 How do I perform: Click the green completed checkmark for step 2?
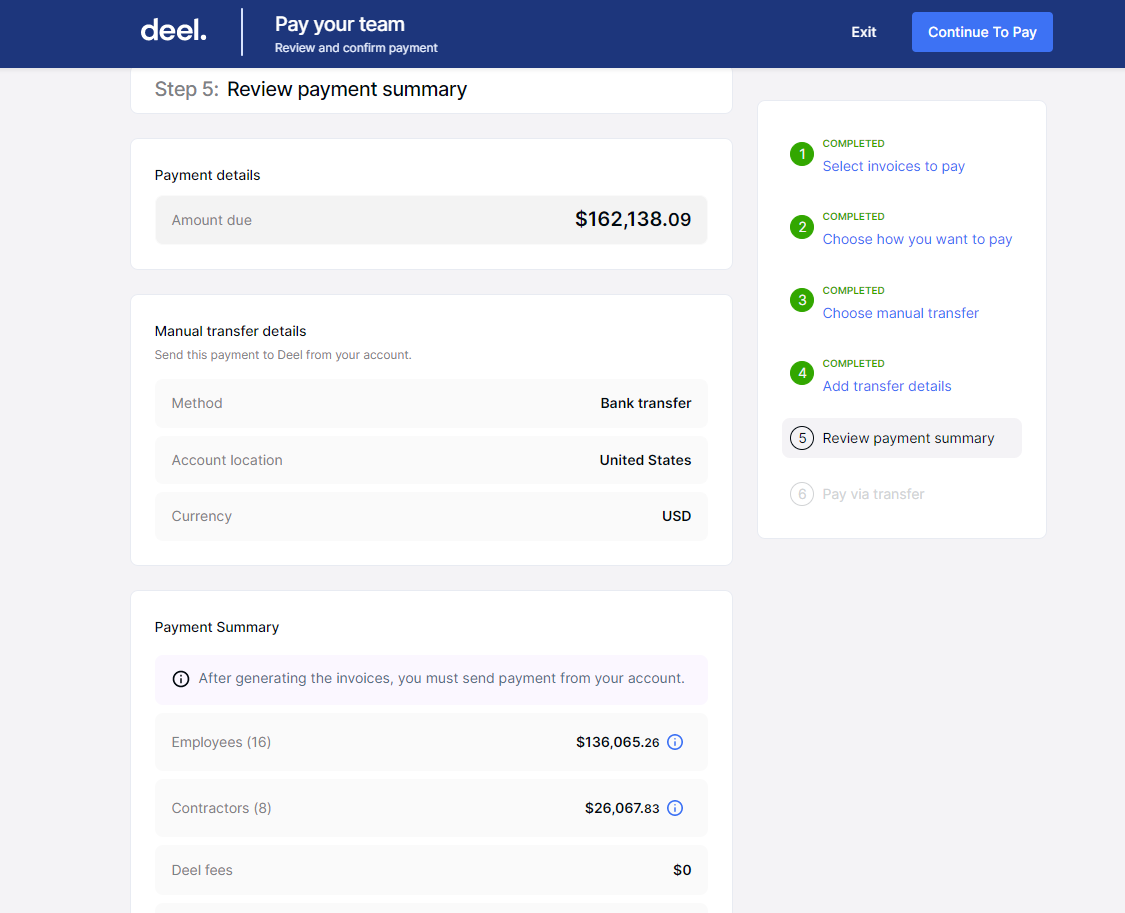[801, 227]
